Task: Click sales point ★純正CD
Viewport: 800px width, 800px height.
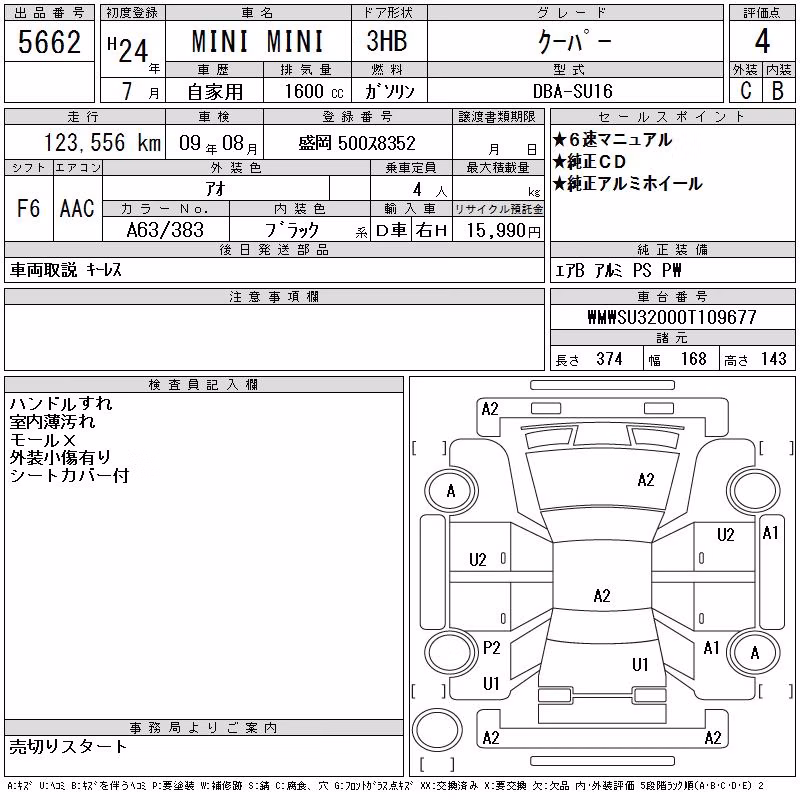Action: 589,162
